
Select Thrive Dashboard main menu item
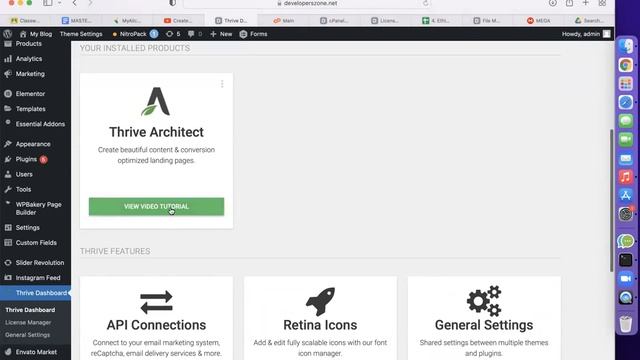[x=35, y=293]
